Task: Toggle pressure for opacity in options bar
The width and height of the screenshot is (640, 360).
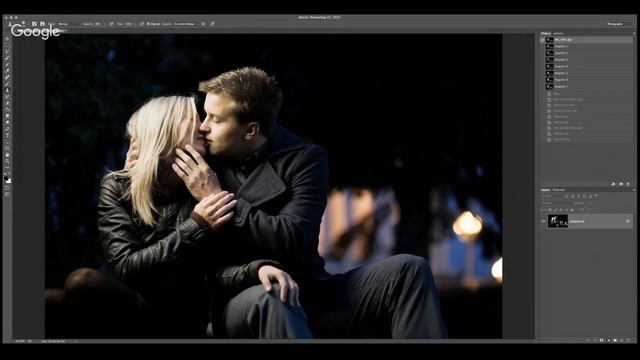Action: coord(111,24)
